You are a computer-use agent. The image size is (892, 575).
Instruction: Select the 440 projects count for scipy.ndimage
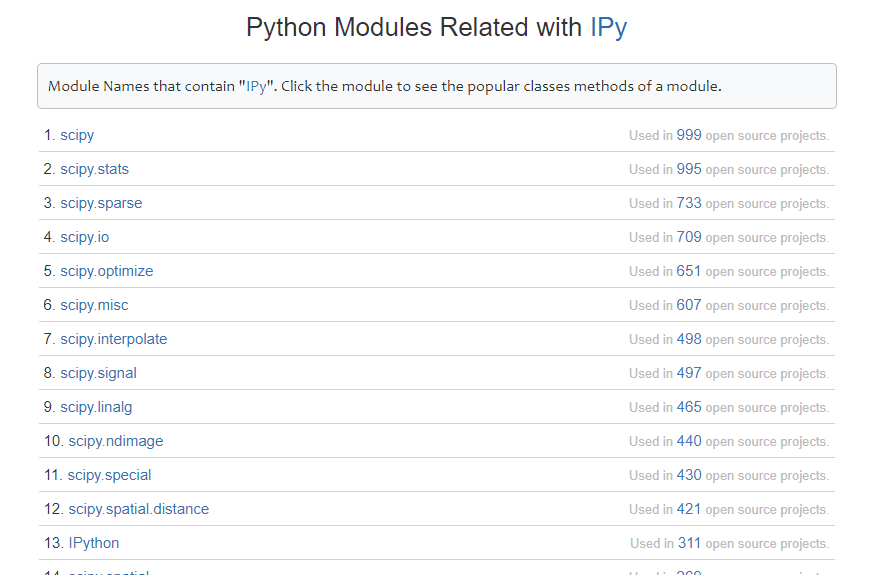click(689, 441)
